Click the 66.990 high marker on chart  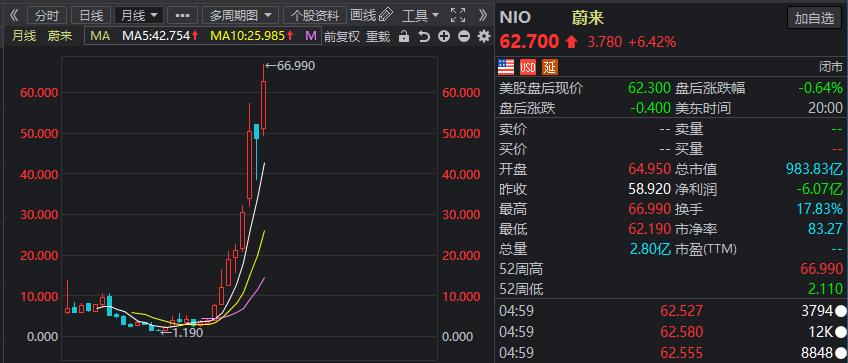pos(289,65)
